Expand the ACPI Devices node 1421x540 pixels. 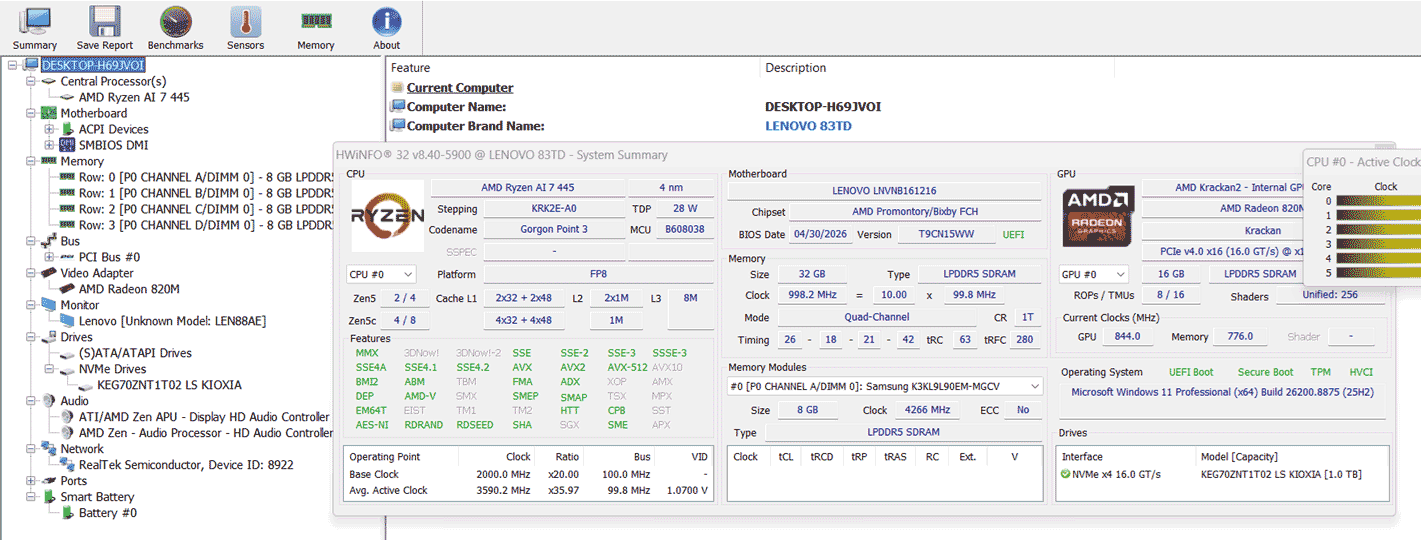click(x=50, y=129)
